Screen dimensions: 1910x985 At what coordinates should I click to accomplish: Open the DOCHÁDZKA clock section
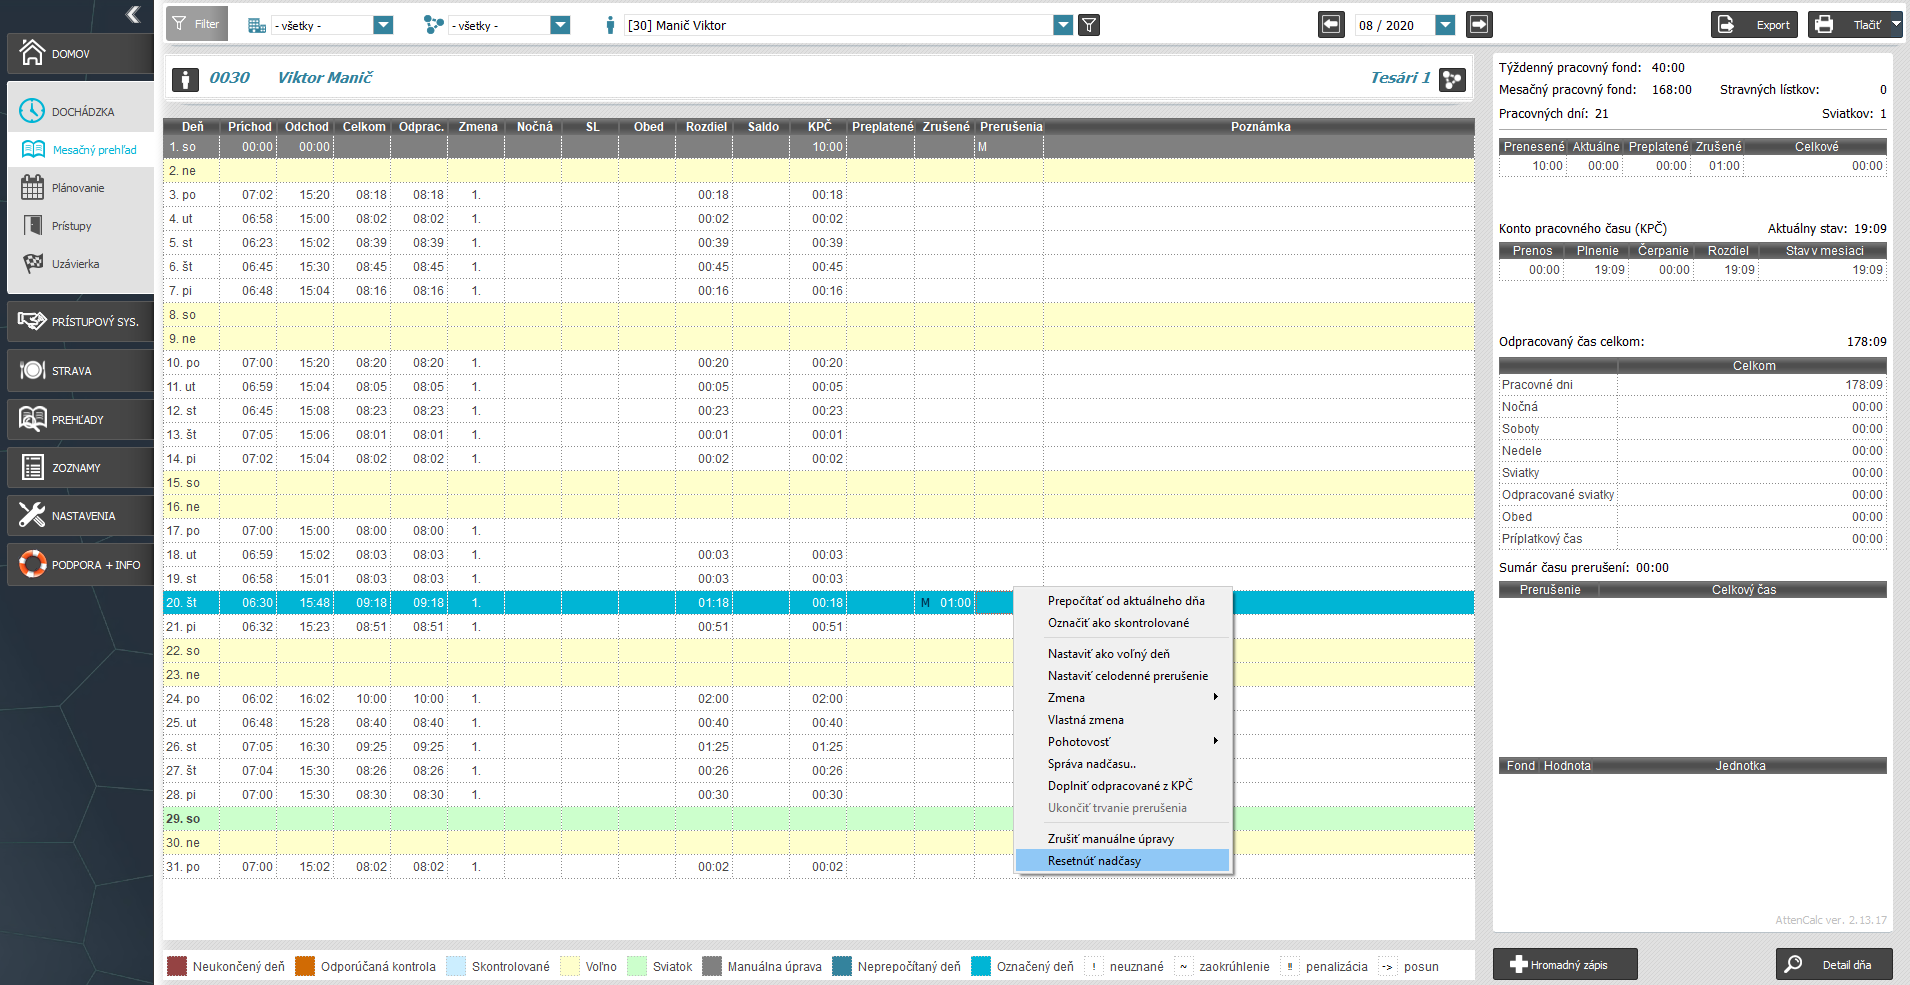(80, 111)
